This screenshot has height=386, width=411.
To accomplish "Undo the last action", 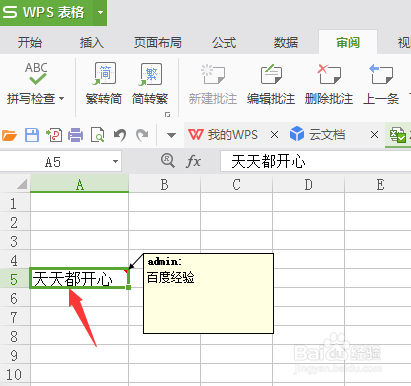I will tap(120, 135).
